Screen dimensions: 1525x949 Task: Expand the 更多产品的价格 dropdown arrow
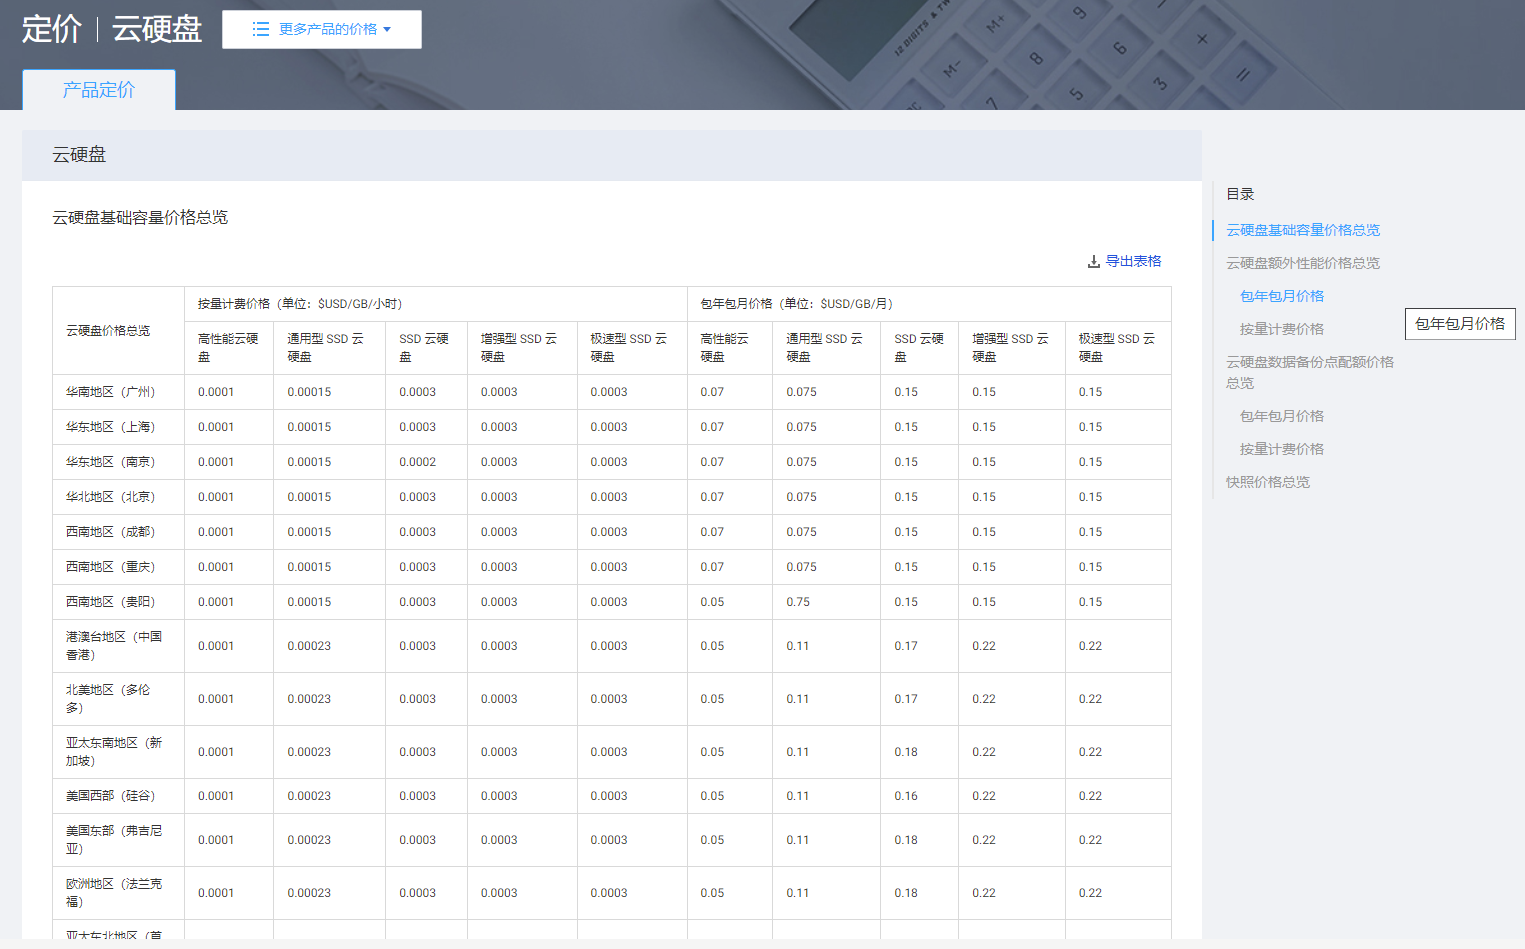tap(388, 30)
